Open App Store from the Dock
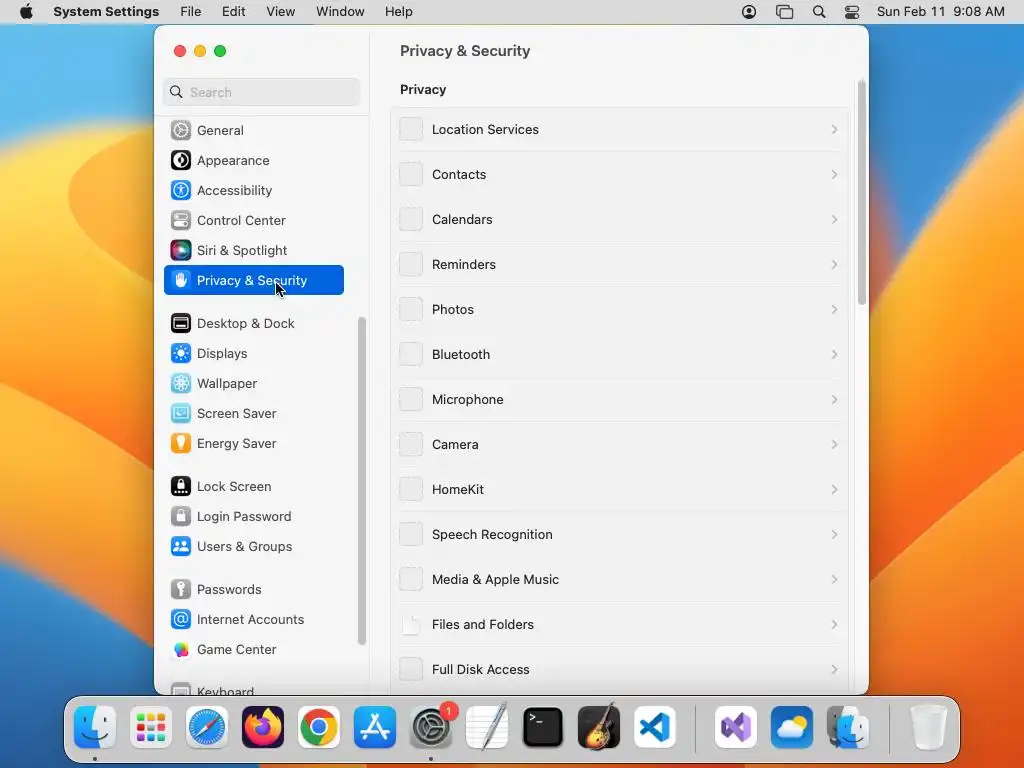1024x768 pixels. coord(375,727)
